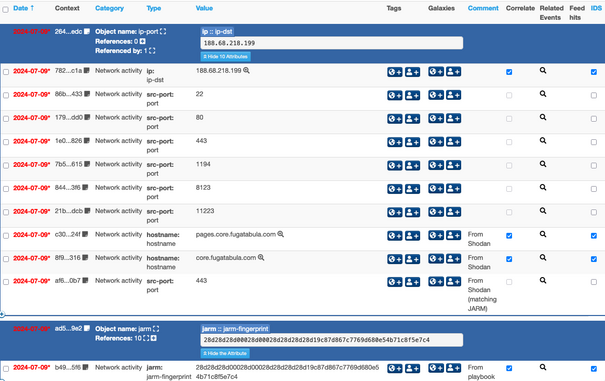The width and height of the screenshot is (605, 381).
Task: Click the jarm-fingerprint value field
Action: 331,340
